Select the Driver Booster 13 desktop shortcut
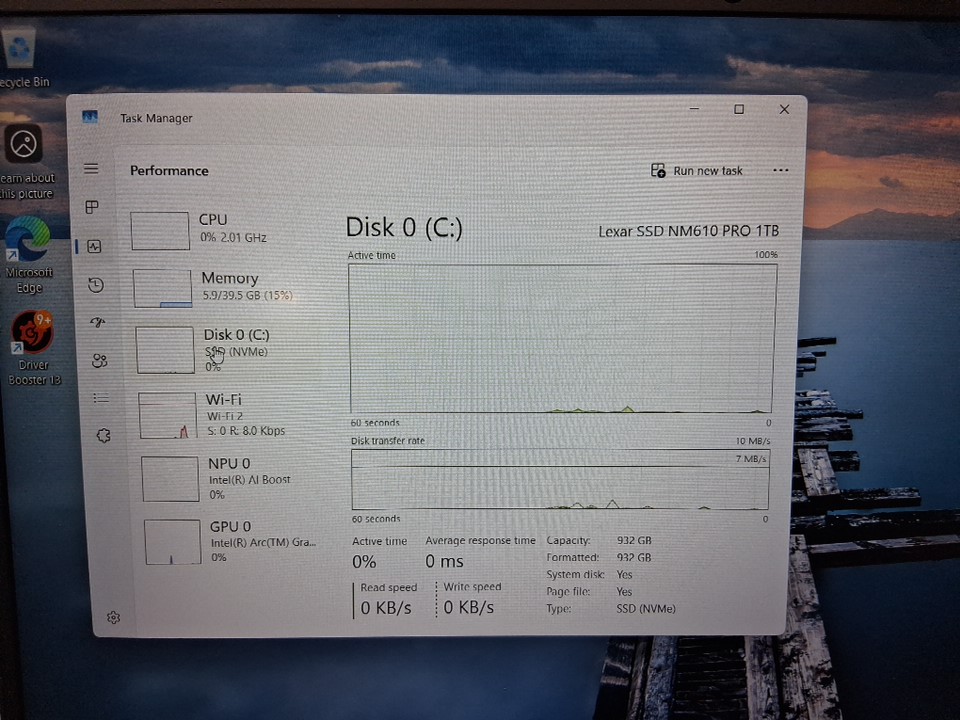960x720 pixels. 33,347
